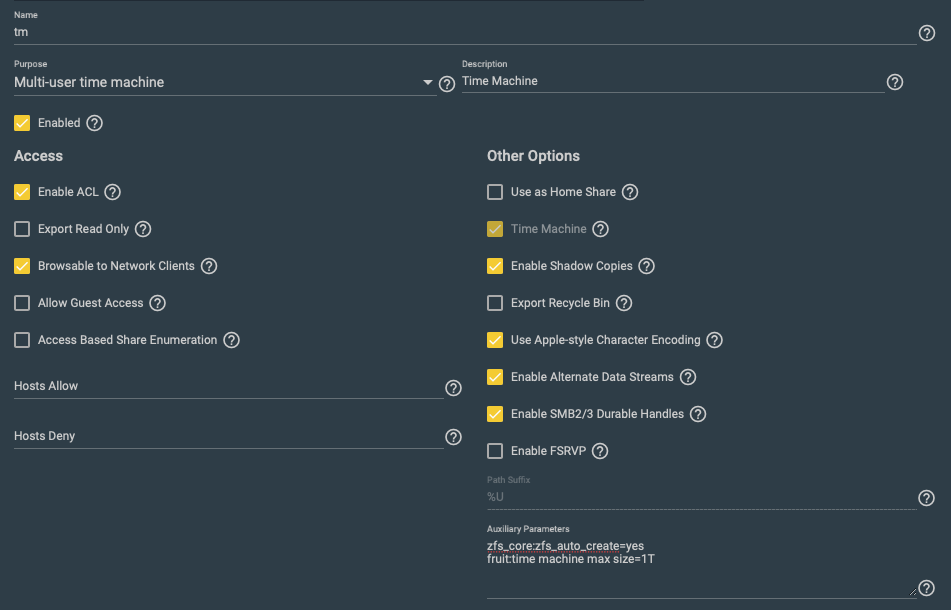Open help tooltip for Purpose dropdown

pyautogui.click(x=447, y=84)
